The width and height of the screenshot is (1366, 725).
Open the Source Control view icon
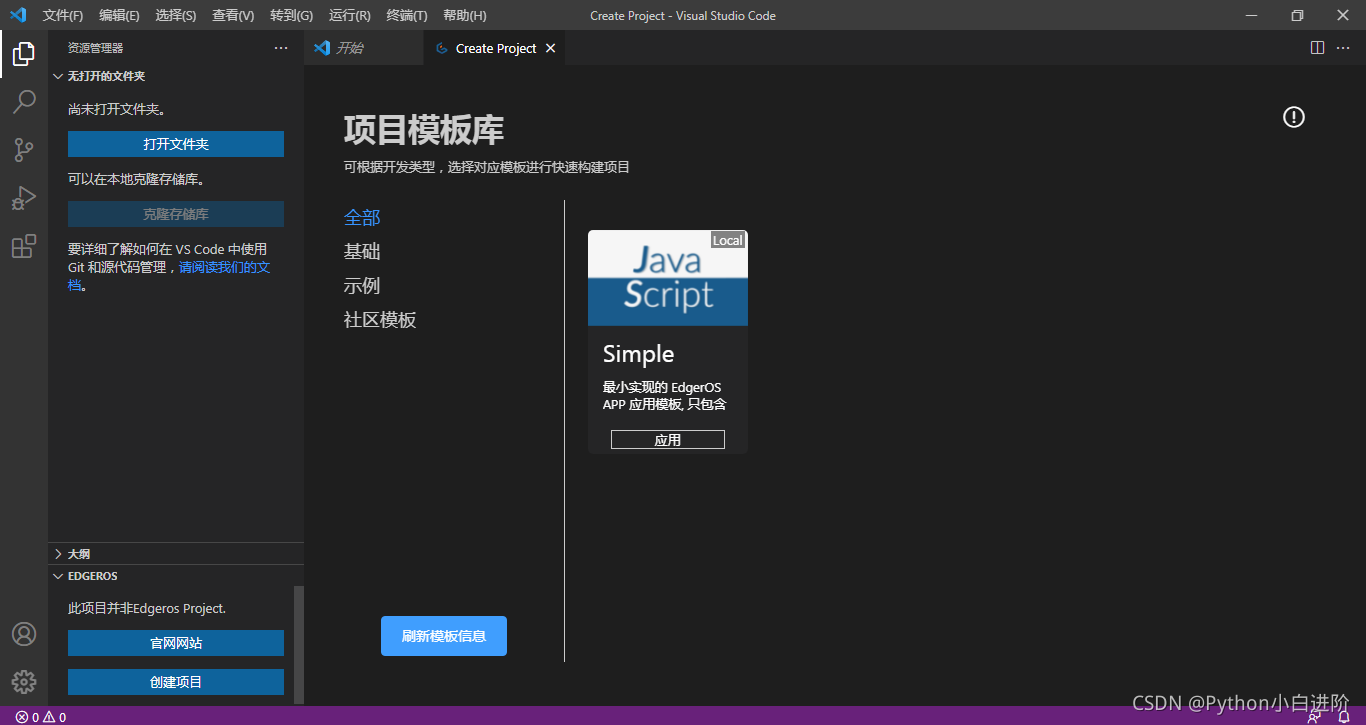tap(24, 150)
